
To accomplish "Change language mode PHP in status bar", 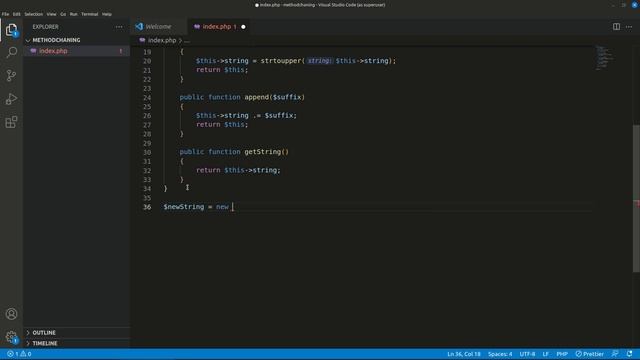I will click(x=562, y=354).
